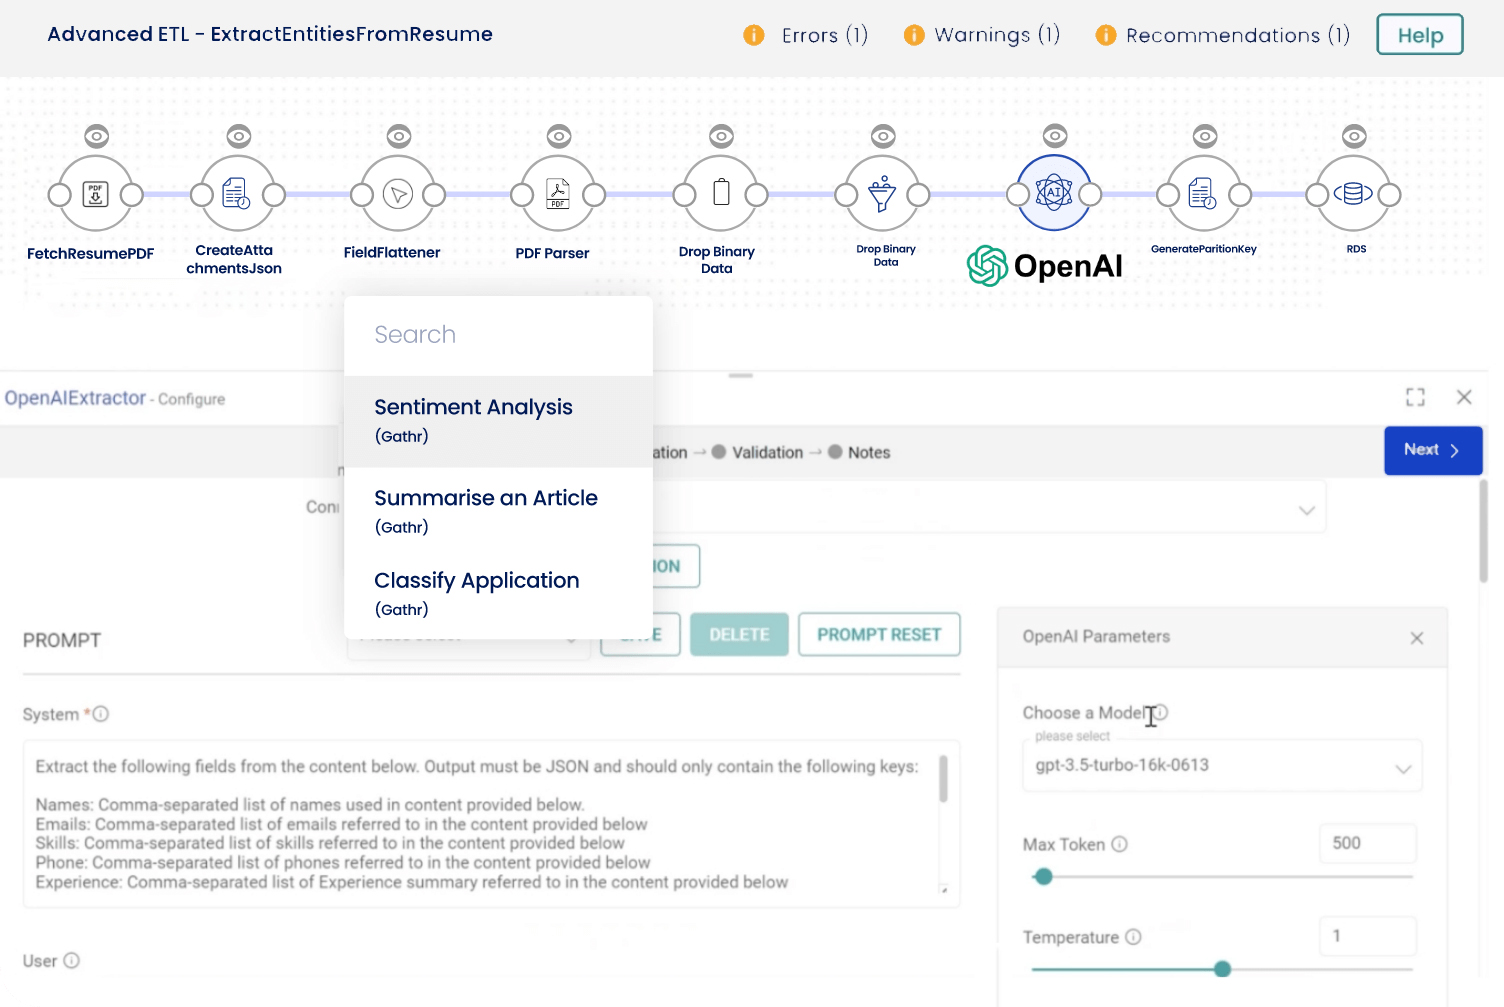
Task: Close the OpenAI Parameters panel
Action: pos(1417,638)
